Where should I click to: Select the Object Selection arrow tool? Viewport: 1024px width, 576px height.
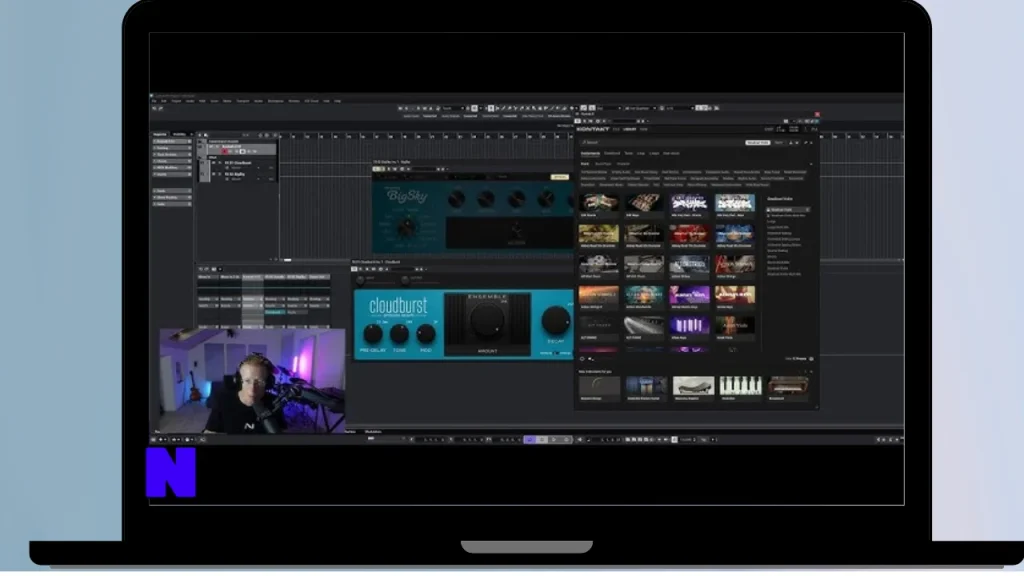coord(491,108)
